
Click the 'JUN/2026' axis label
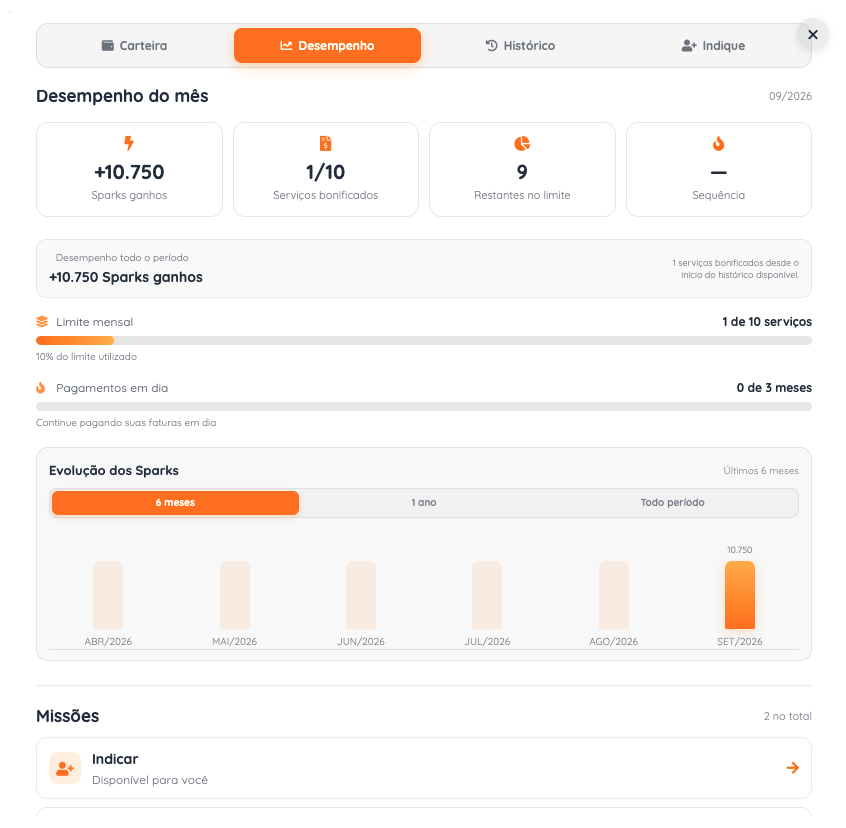click(x=361, y=641)
